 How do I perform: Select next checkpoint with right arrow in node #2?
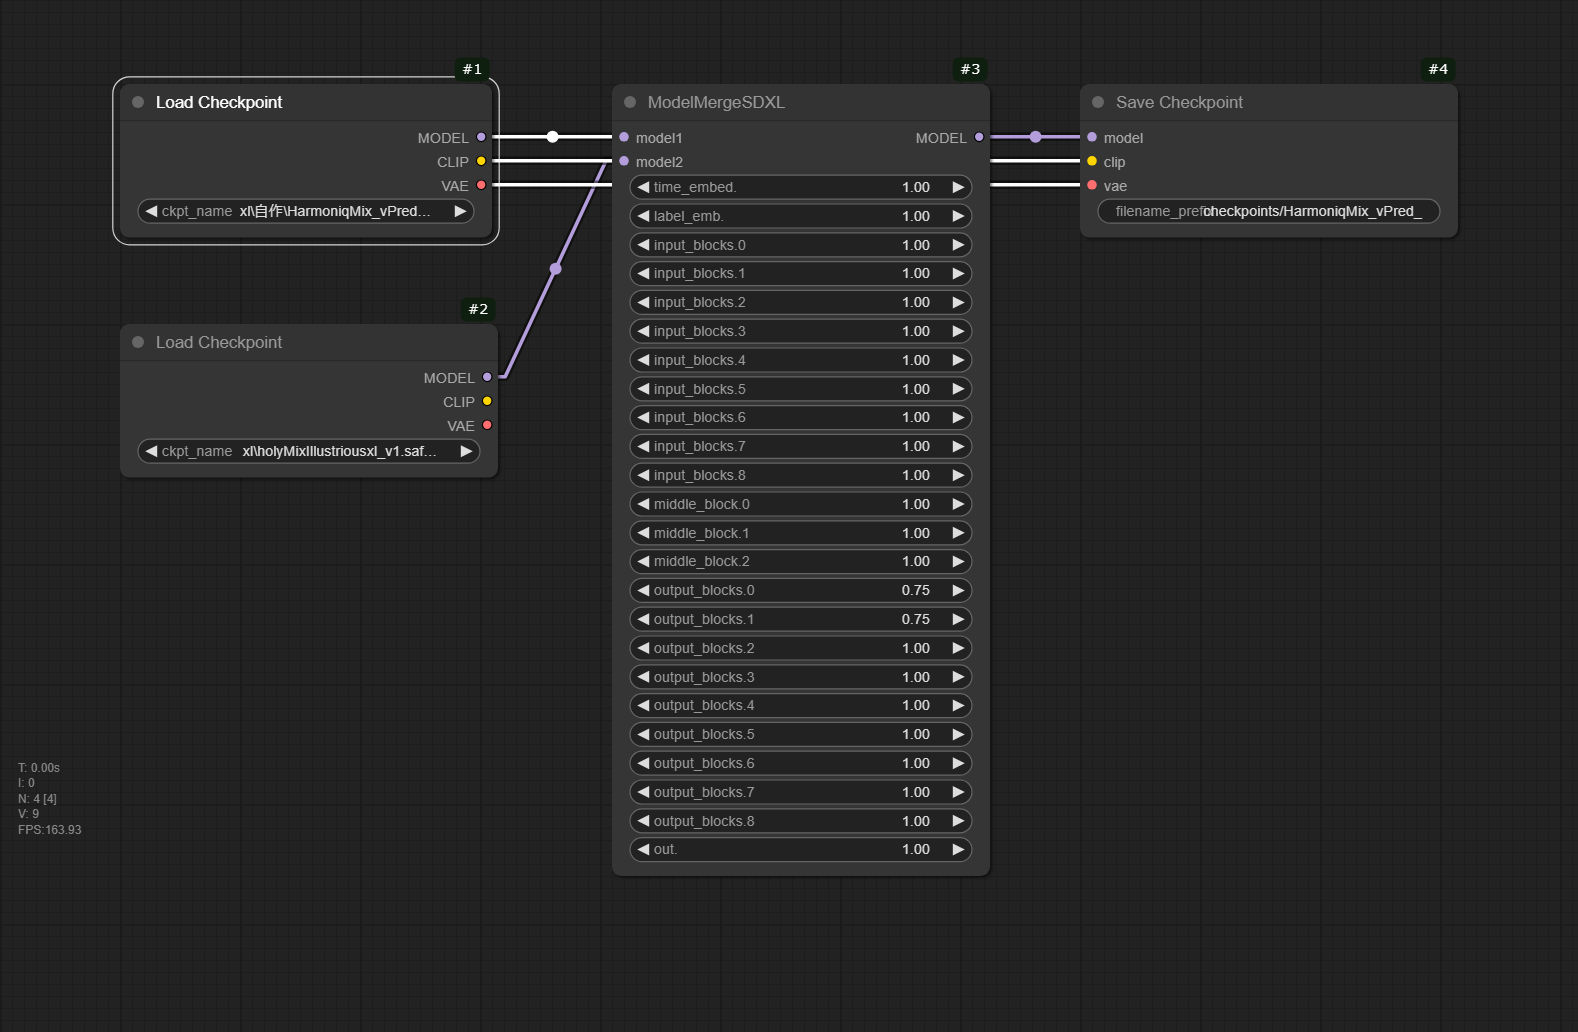[x=465, y=451]
